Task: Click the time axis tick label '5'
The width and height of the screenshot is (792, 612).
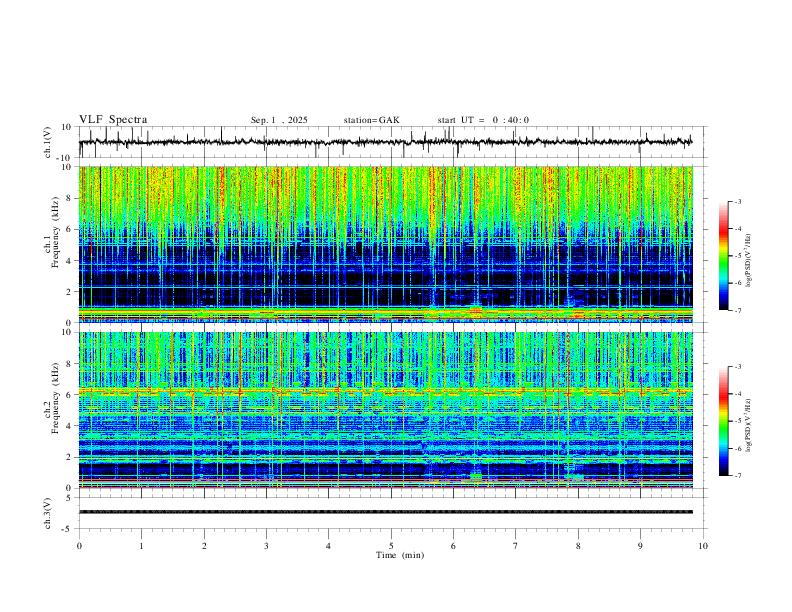Action: click(x=391, y=546)
